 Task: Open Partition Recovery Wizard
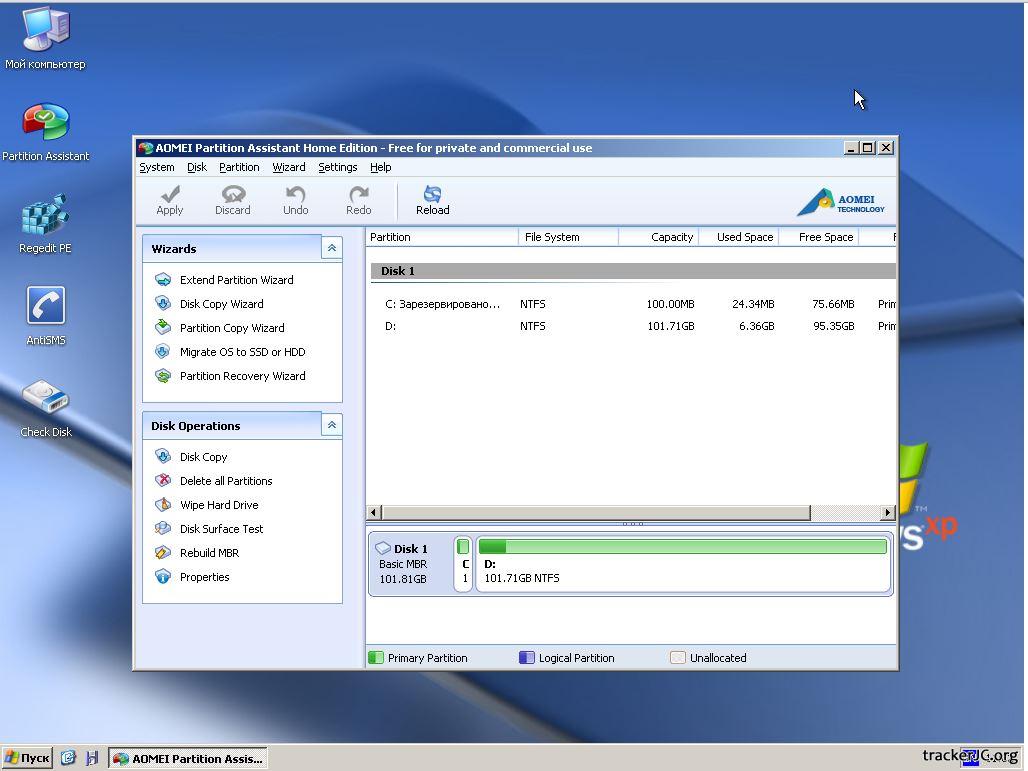[x=242, y=376]
